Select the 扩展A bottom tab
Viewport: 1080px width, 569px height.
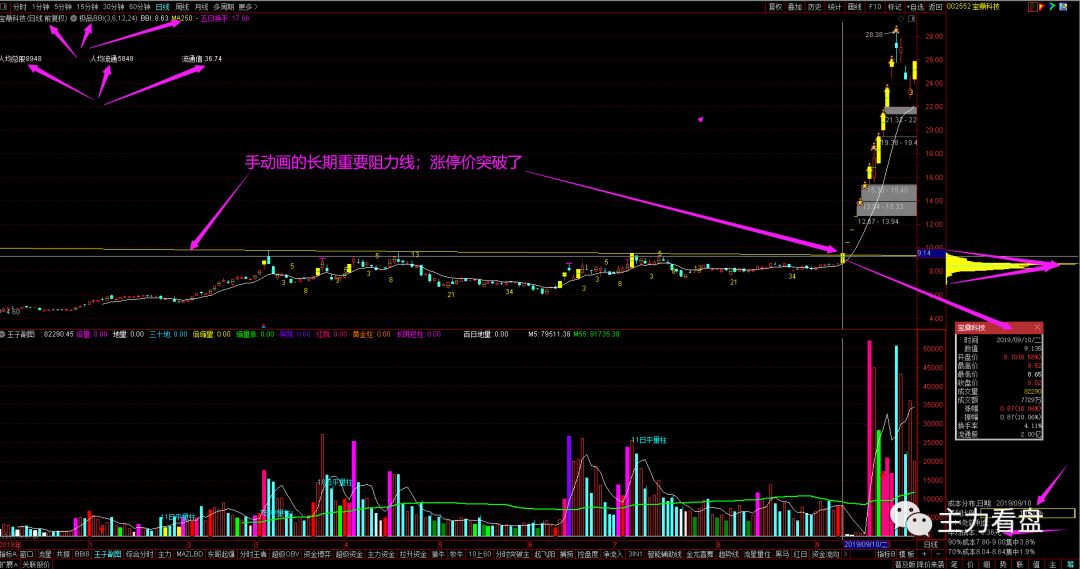click(10, 564)
